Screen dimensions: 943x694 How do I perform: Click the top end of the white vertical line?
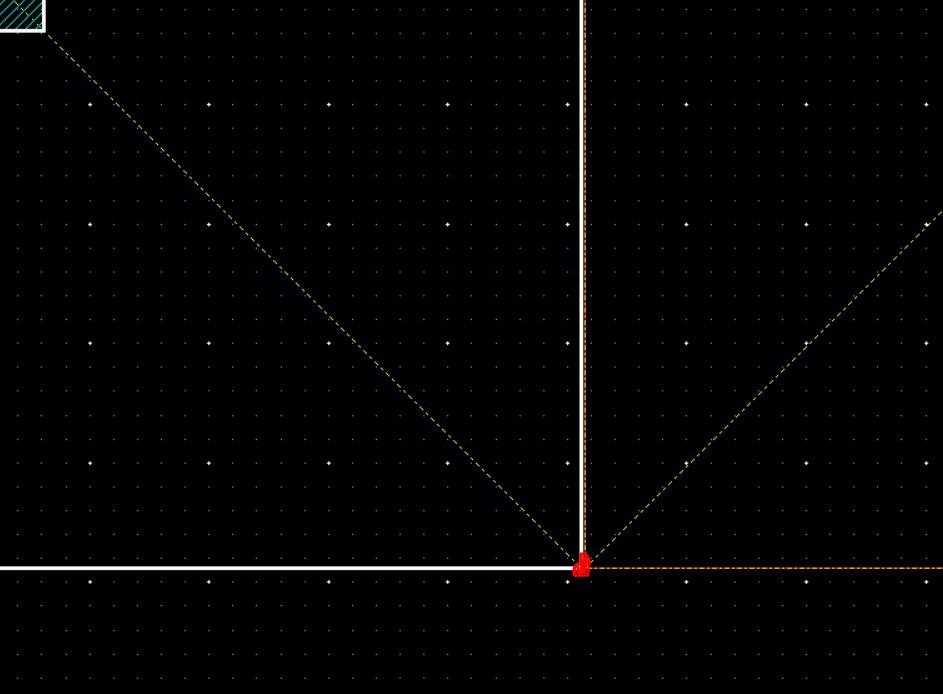(x=582, y=3)
